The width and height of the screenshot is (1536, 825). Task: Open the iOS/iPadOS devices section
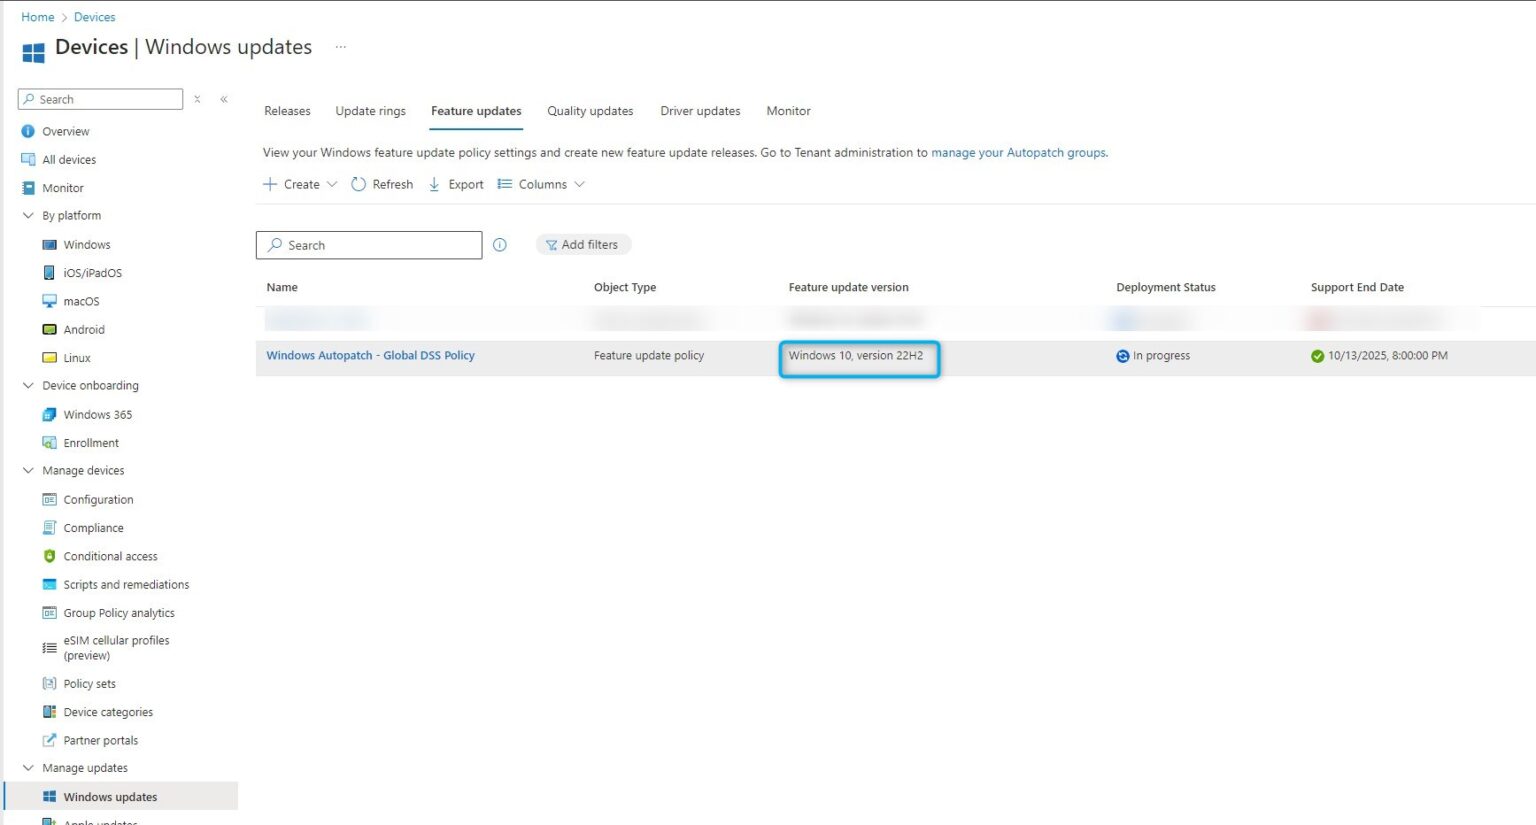92,272
